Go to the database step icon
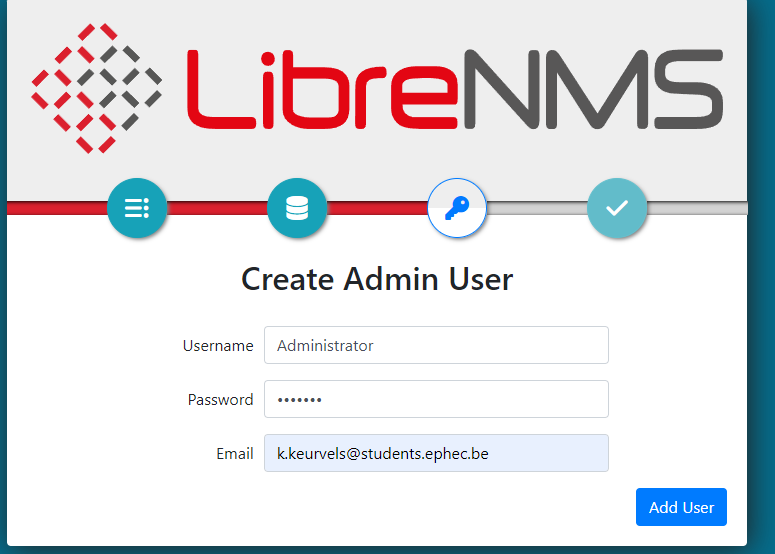 tap(297, 208)
